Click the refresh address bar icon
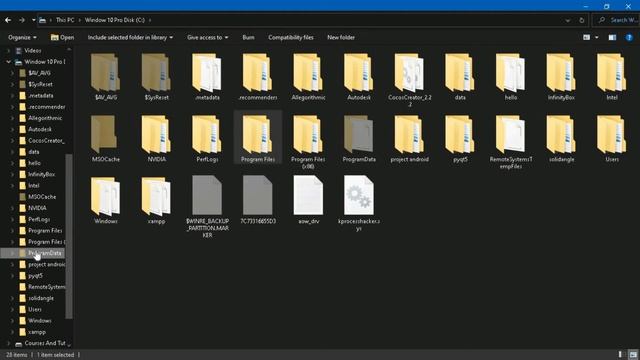Viewport: 640px width, 360px height. click(582, 20)
